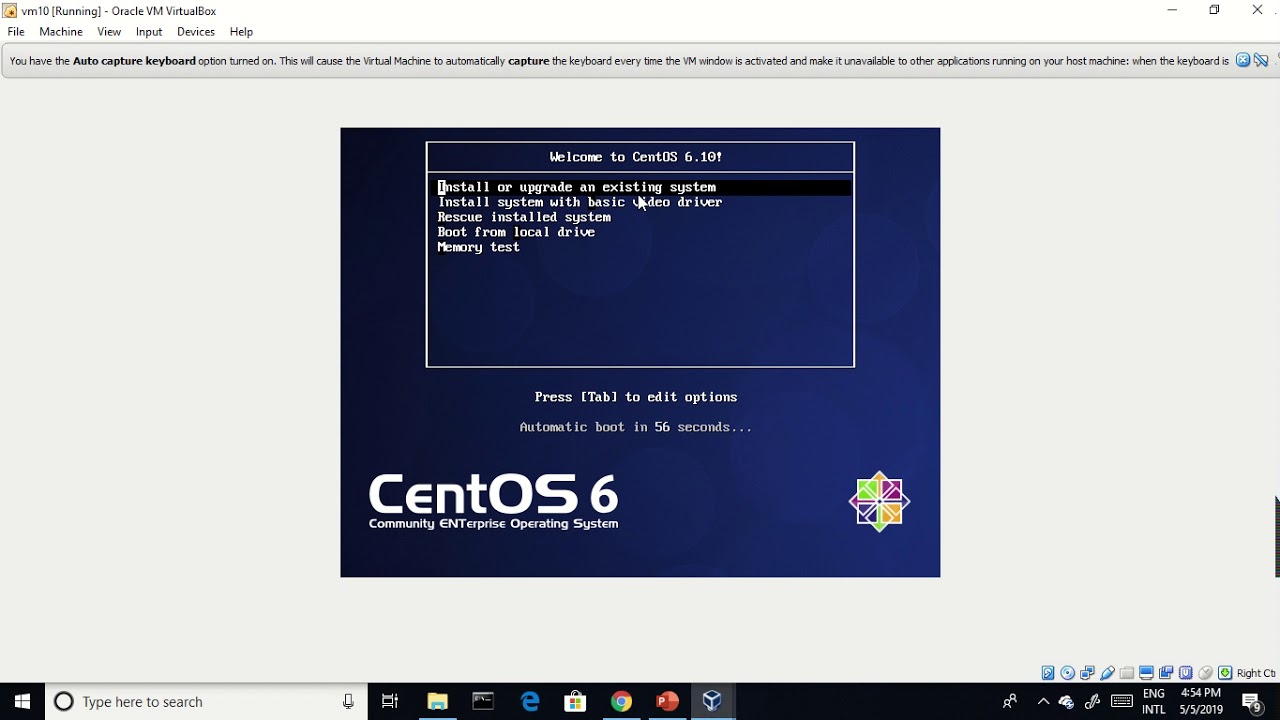Open the Help menu

pyautogui.click(x=241, y=32)
